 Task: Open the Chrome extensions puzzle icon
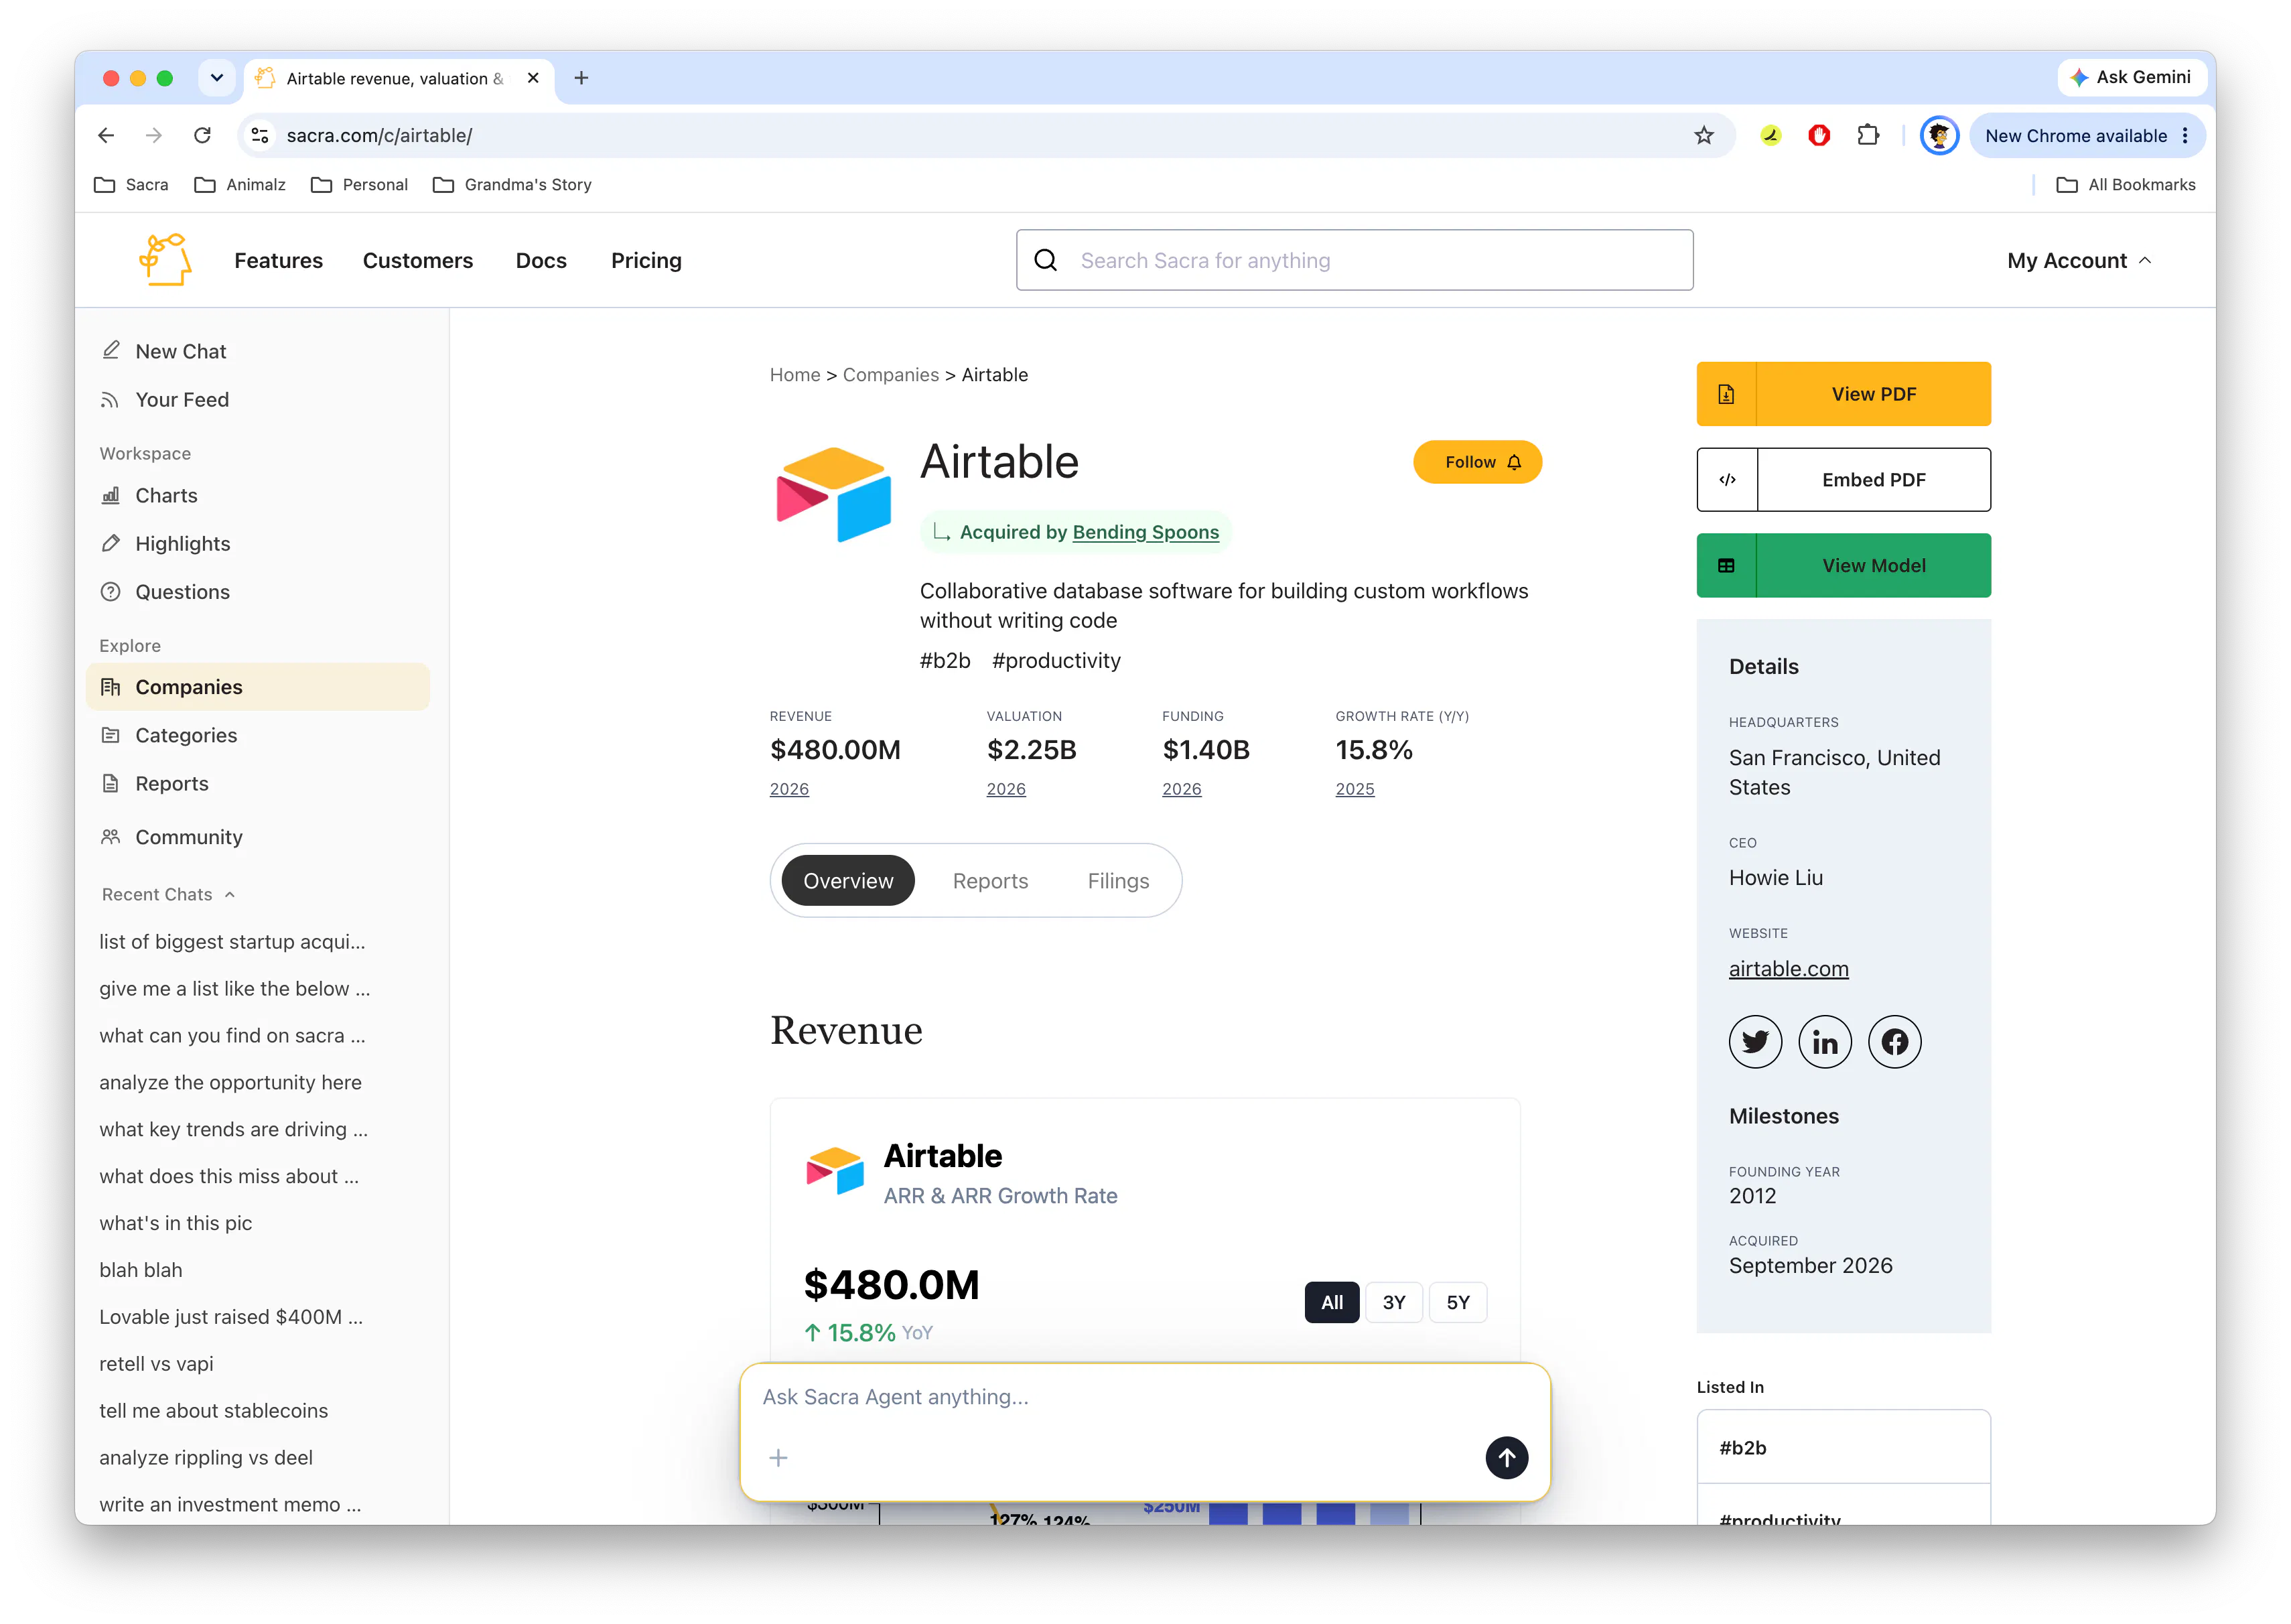point(1868,135)
